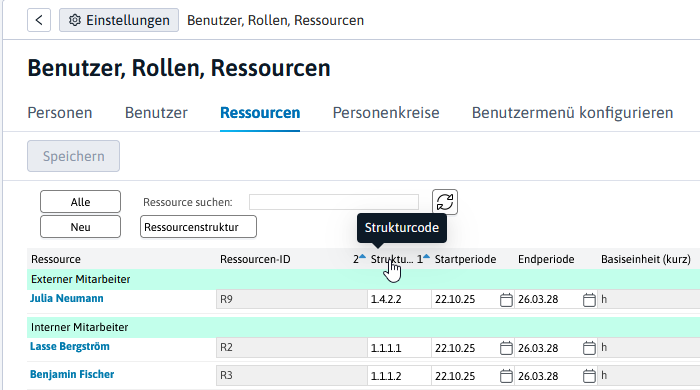Open Julia Neumann resource link
This screenshot has height=390, width=700.
[x=67, y=298]
